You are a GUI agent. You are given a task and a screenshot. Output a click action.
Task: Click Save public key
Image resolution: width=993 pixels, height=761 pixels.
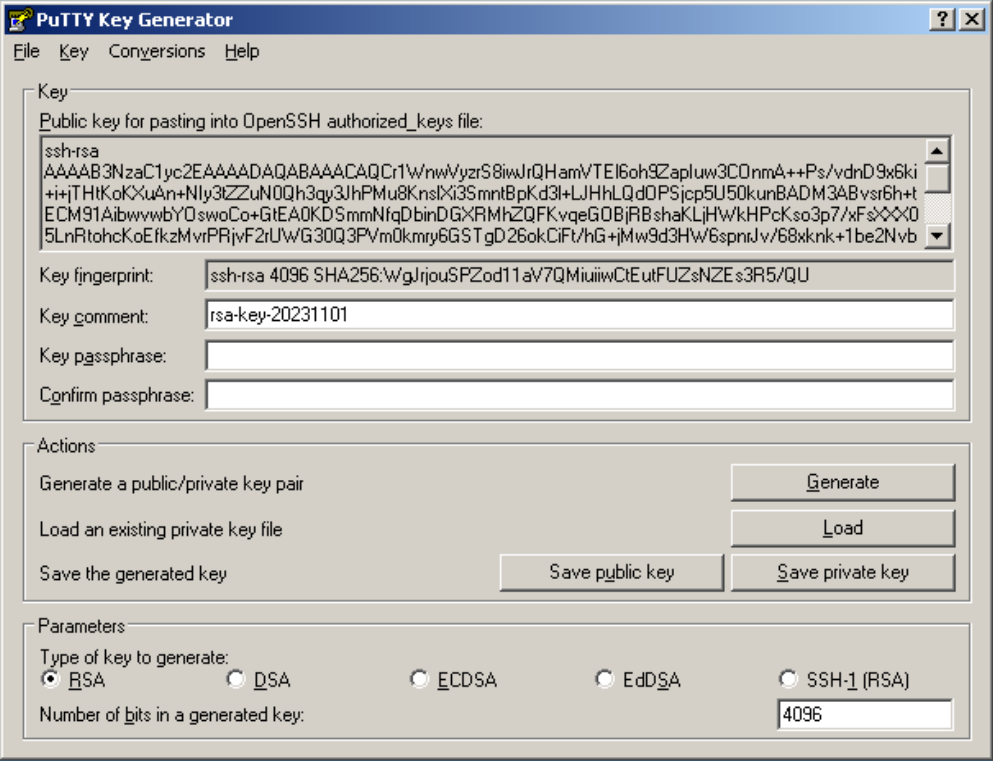click(x=612, y=572)
